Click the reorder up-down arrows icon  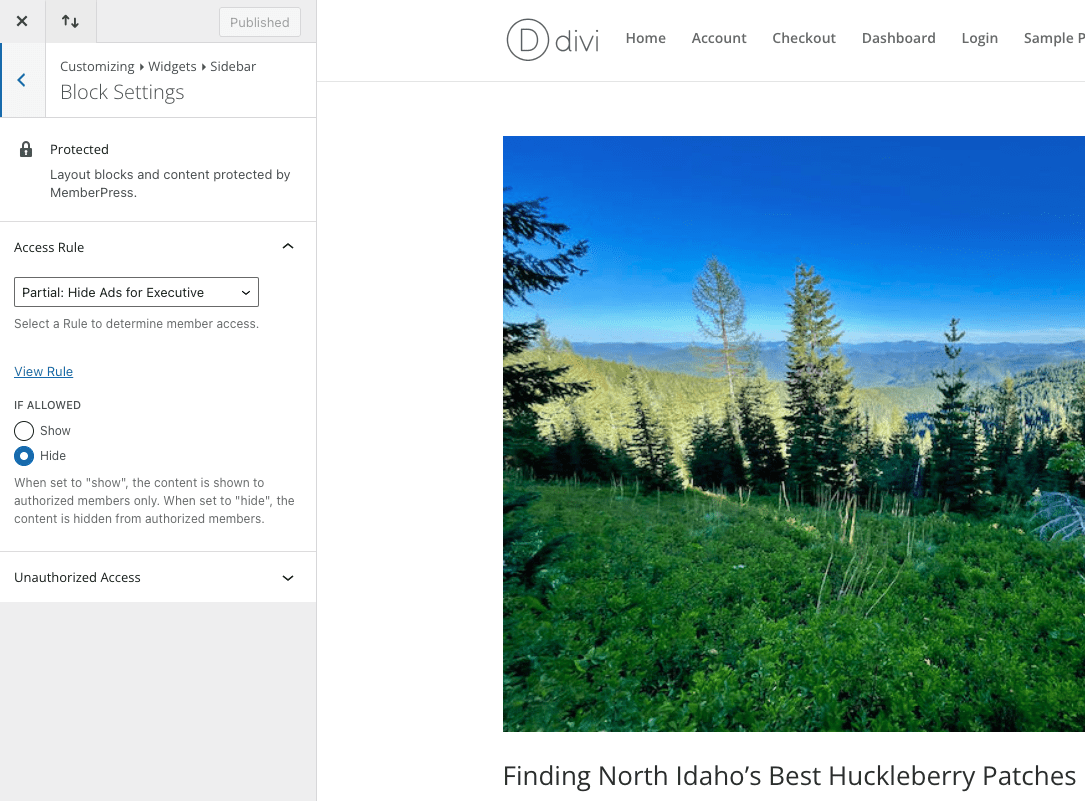tap(70, 21)
